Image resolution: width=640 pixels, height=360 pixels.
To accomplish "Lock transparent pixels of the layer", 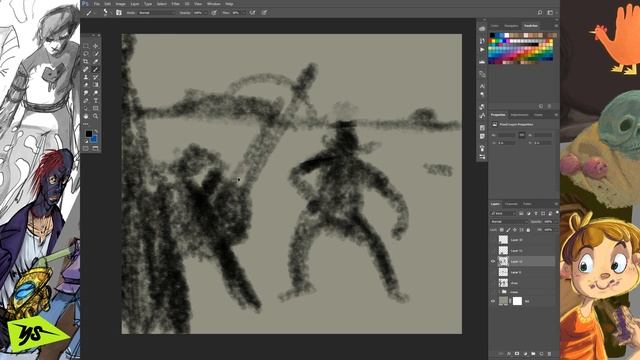I will pos(502,230).
